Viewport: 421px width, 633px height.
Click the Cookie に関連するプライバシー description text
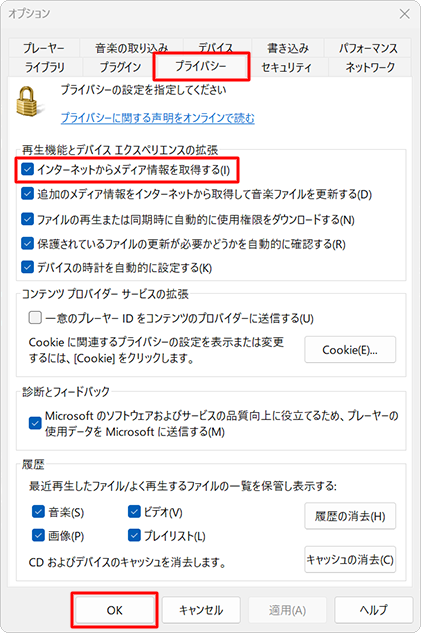tap(156, 350)
